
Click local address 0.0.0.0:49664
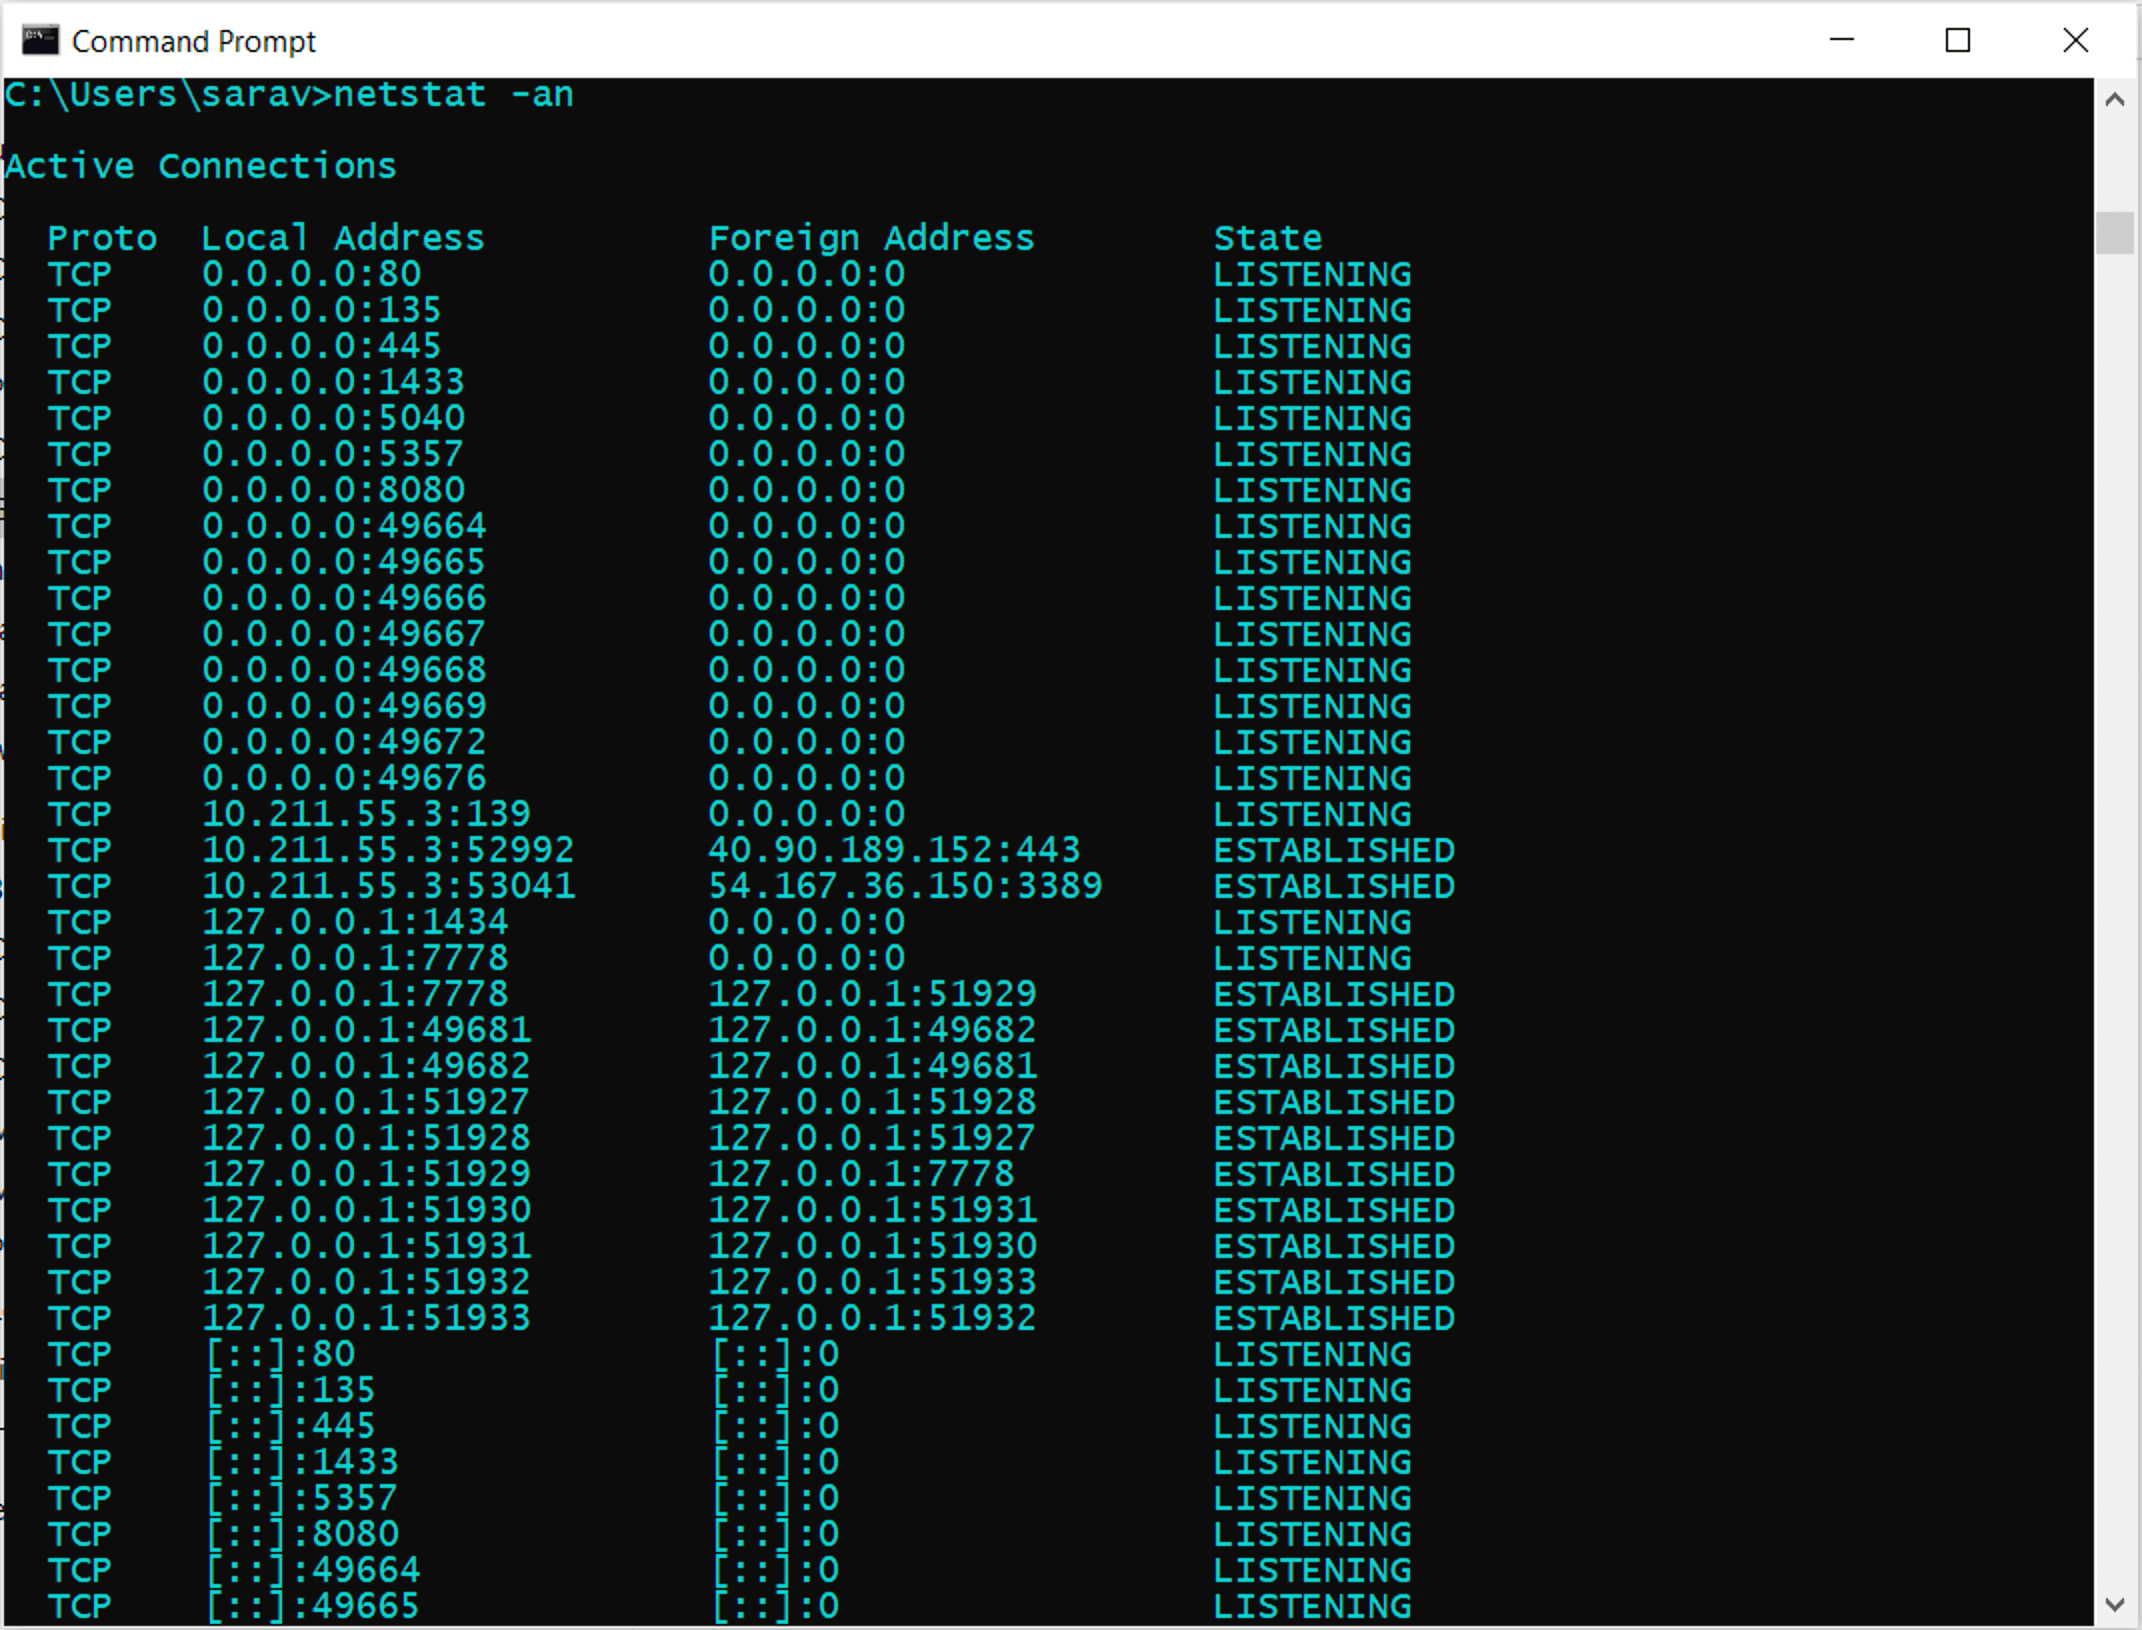(x=344, y=526)
